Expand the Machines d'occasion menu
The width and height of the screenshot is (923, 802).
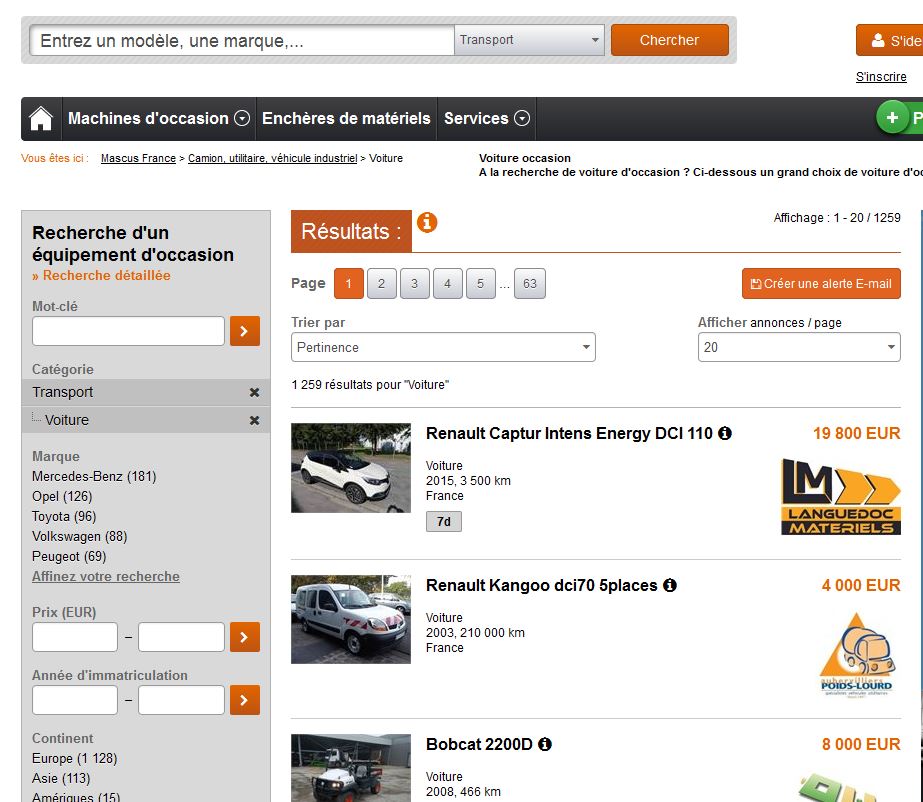point(159,118)
